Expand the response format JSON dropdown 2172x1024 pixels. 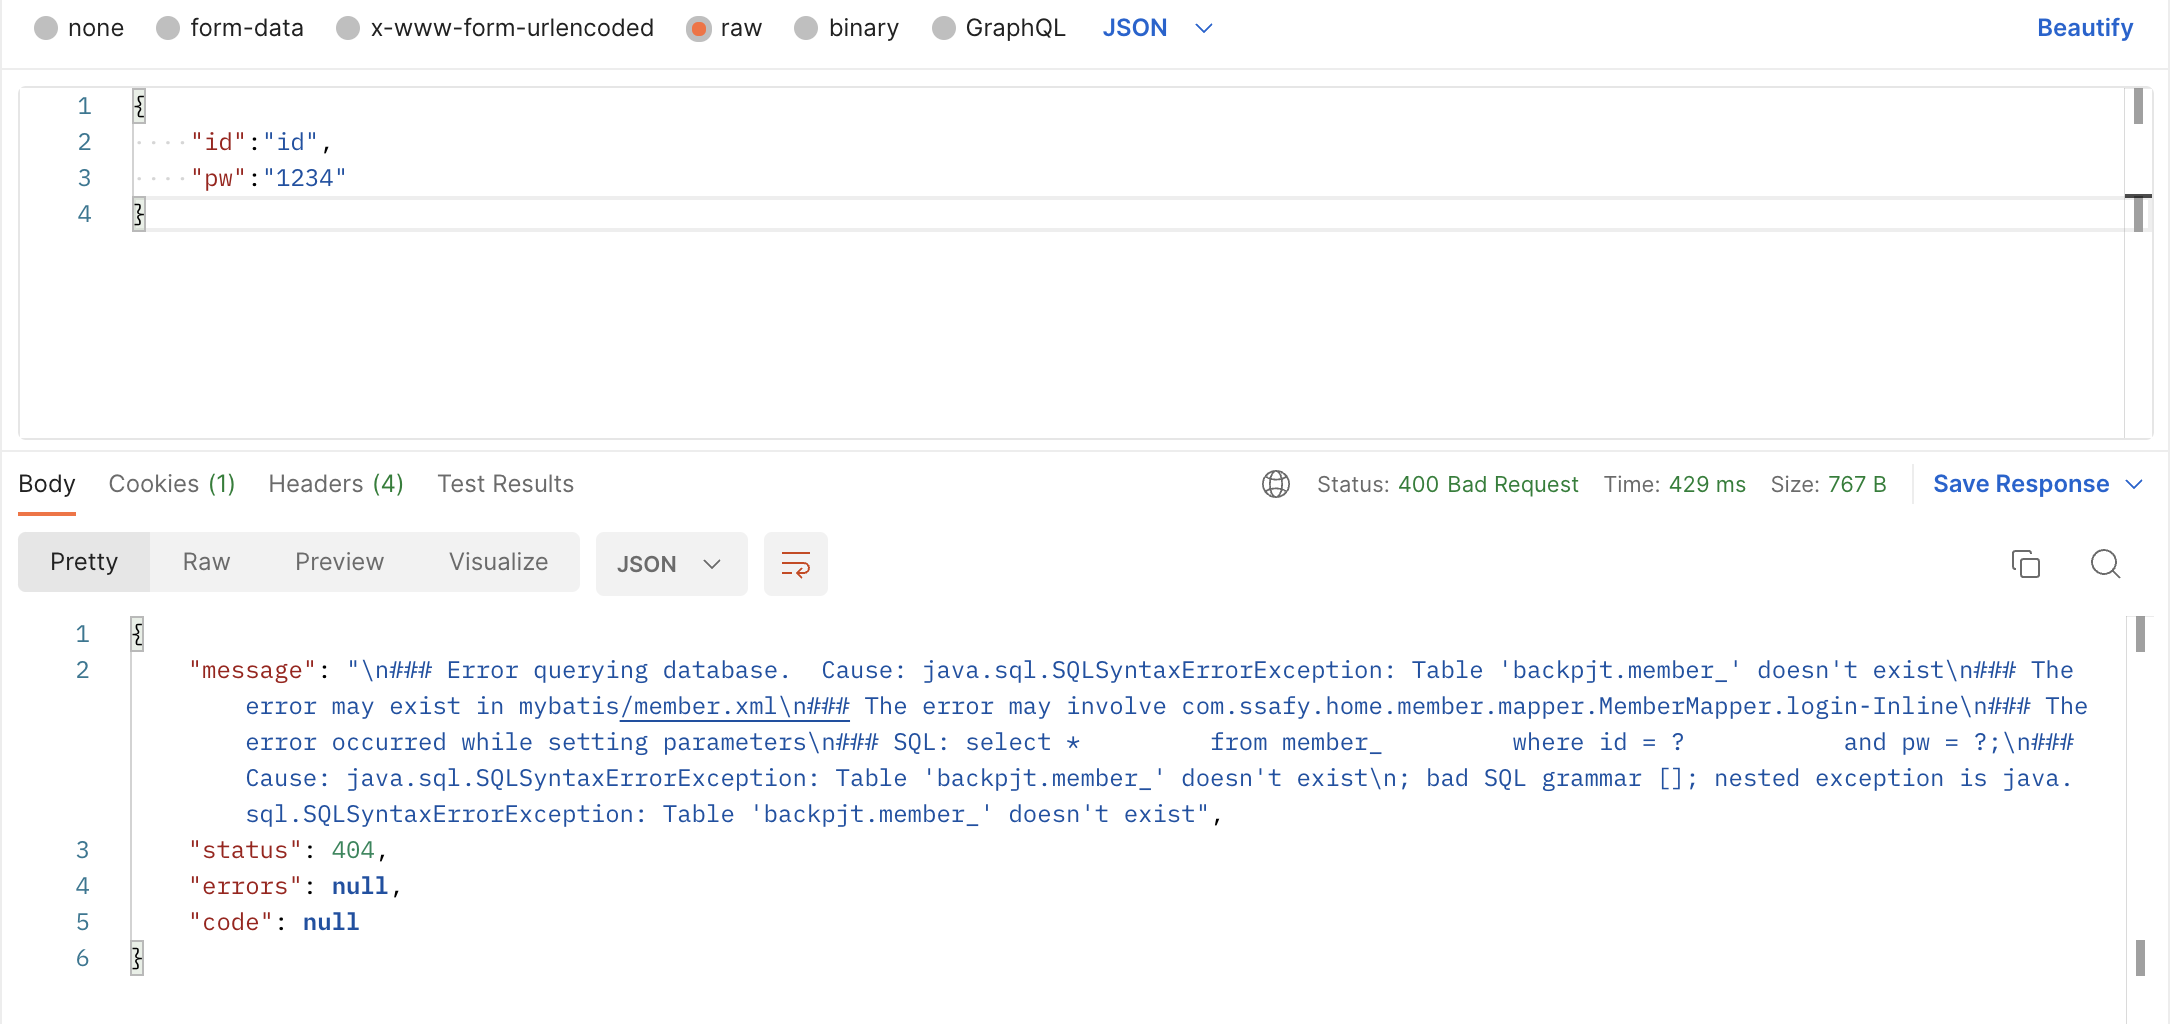670,564
